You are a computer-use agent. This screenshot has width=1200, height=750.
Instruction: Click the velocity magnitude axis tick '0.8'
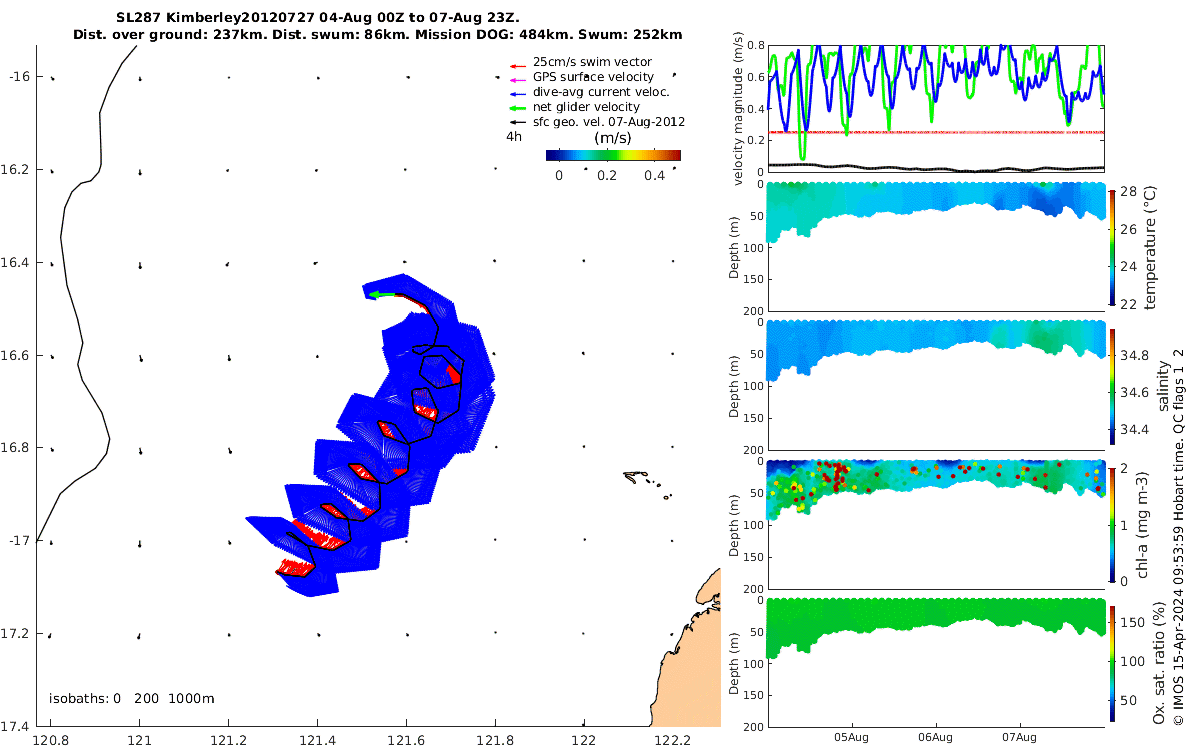(757, 45)
